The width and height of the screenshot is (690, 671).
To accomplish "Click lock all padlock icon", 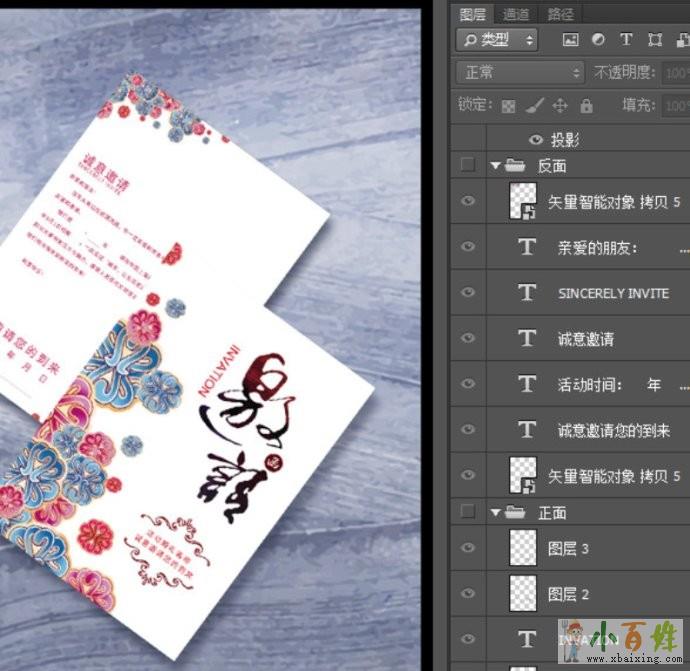I will pos(586,105).
